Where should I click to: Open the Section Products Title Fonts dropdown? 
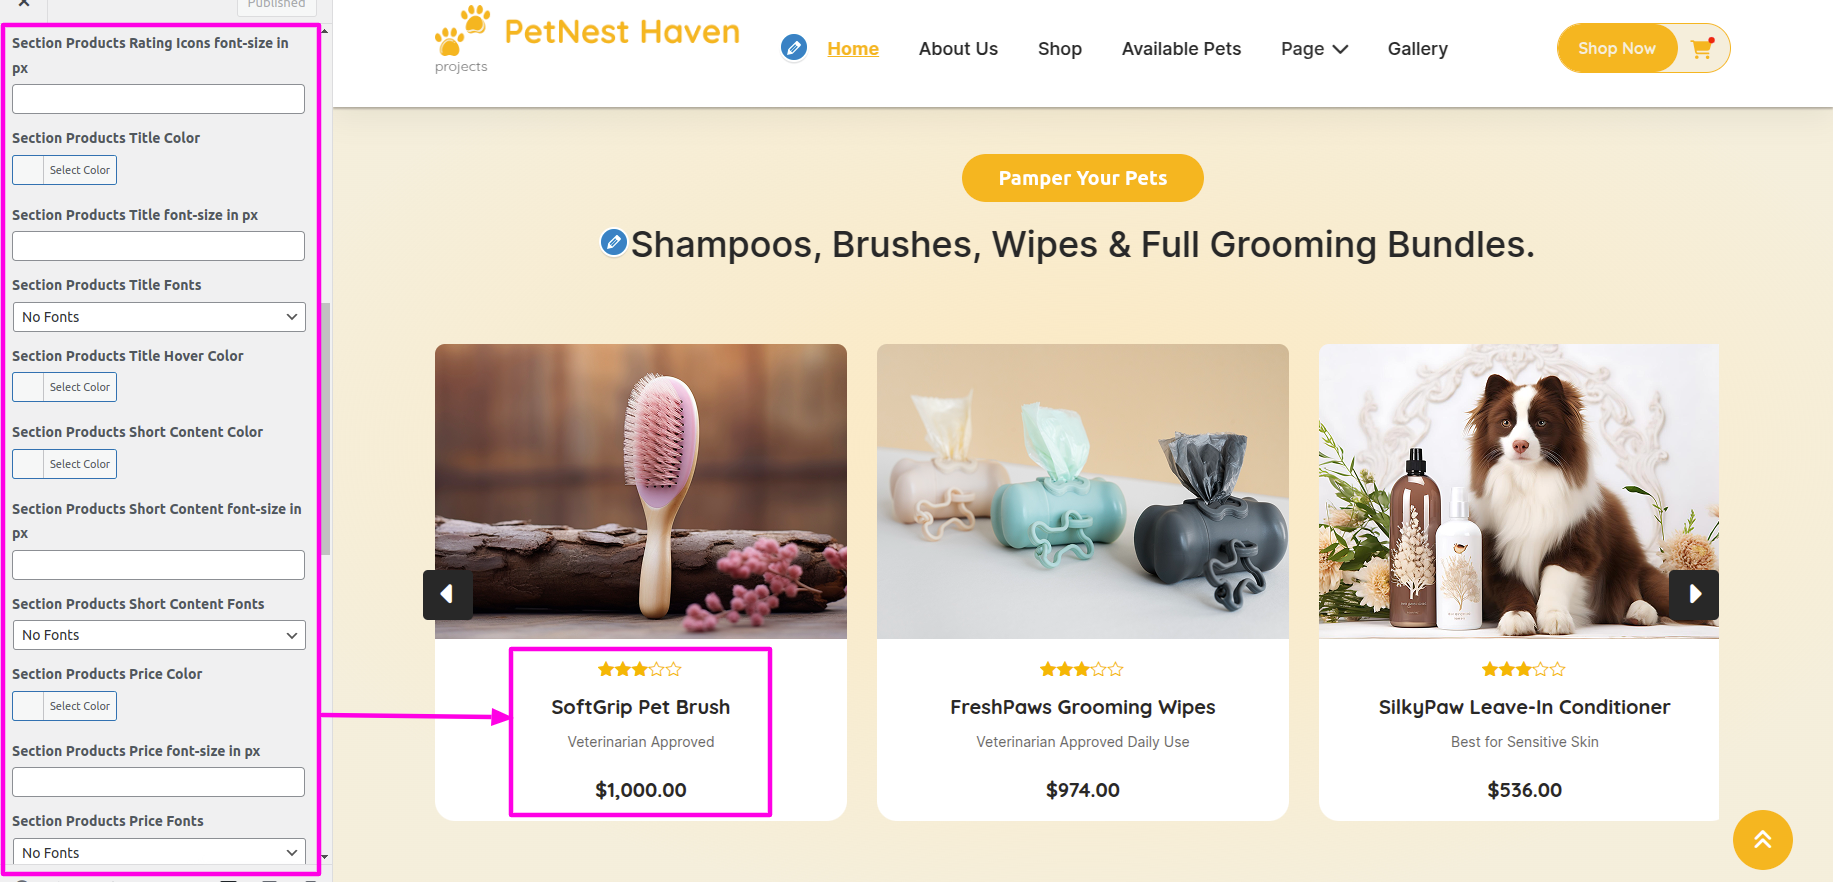[159, 317]
